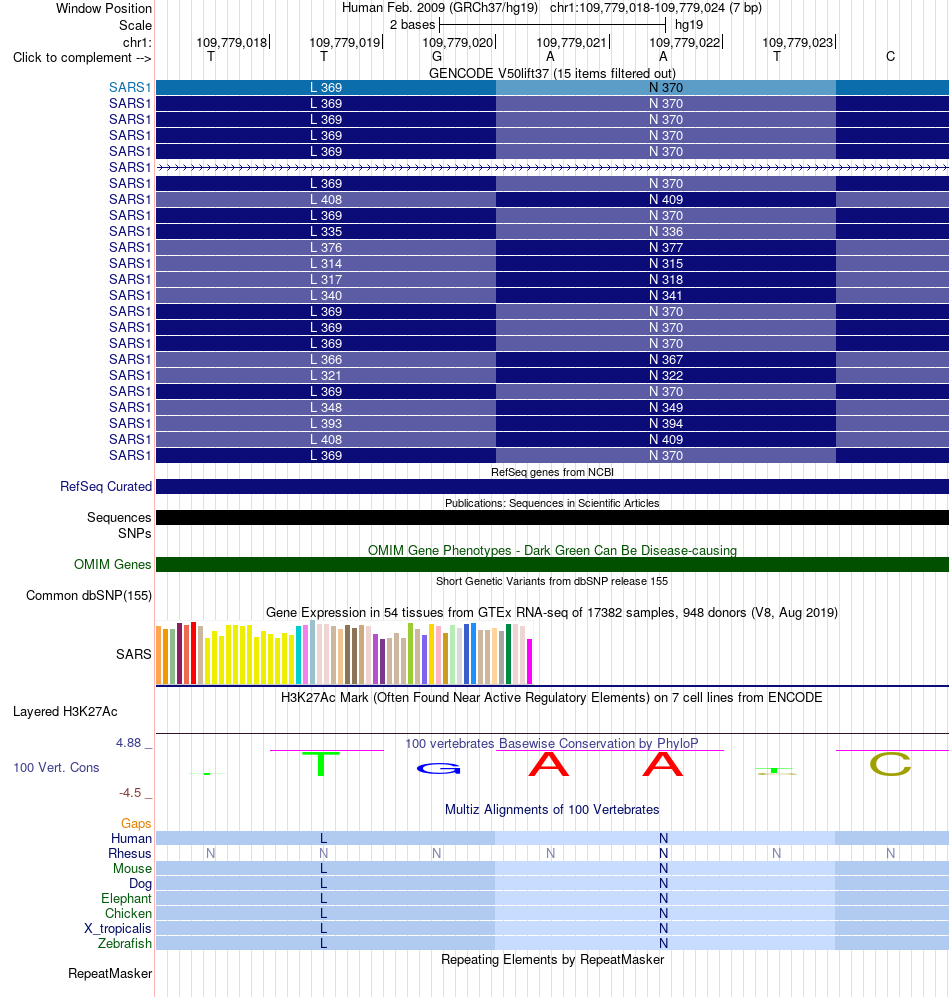
Task: Click base G in the sequence ruler
Action: coord(437,57)
